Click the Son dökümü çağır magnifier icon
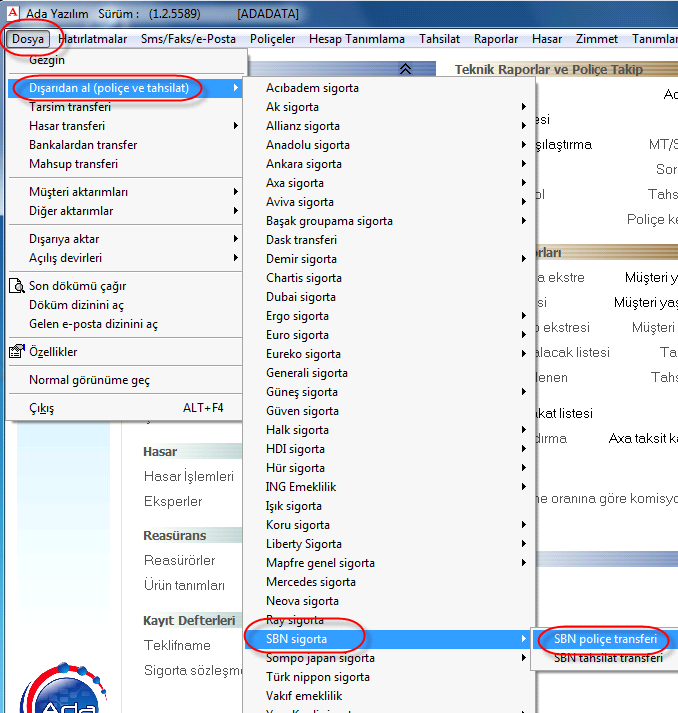 point(16,286)
